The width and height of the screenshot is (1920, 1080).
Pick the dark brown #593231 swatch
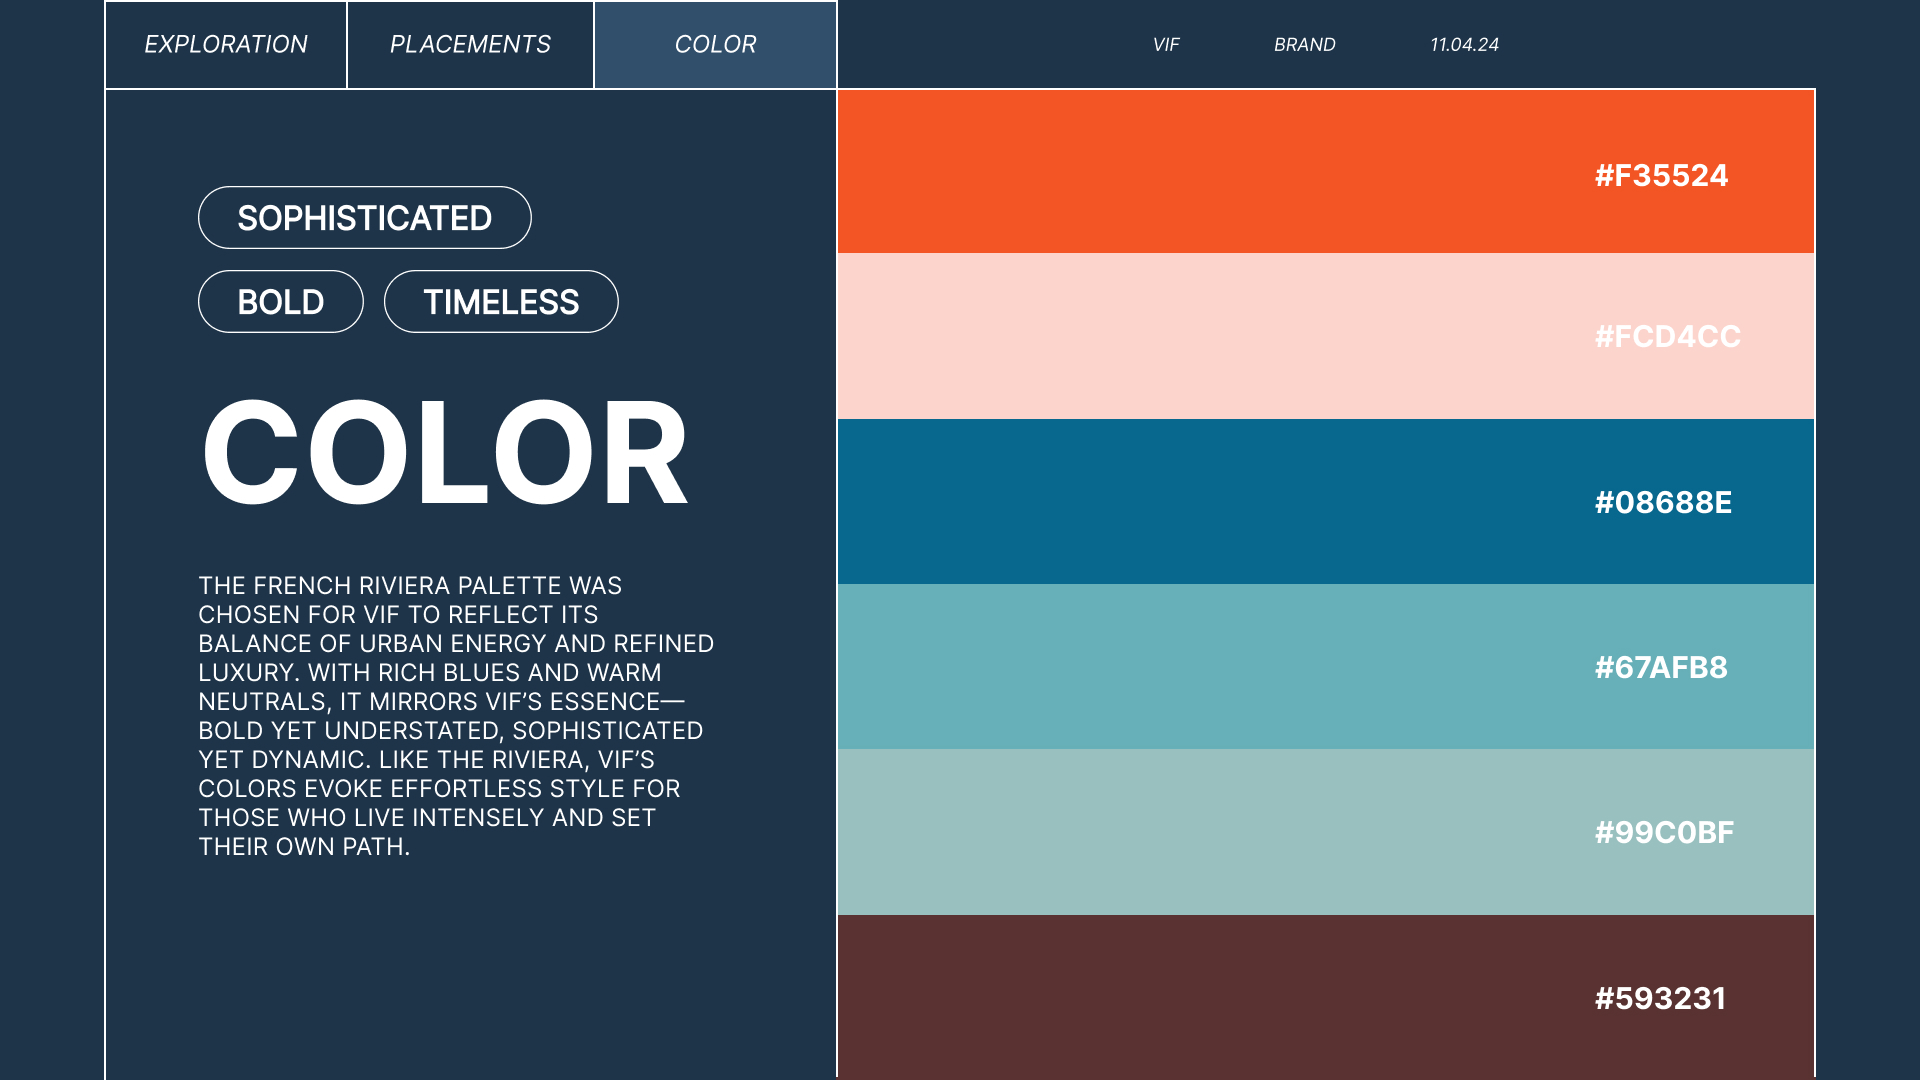coord(1200,997)
